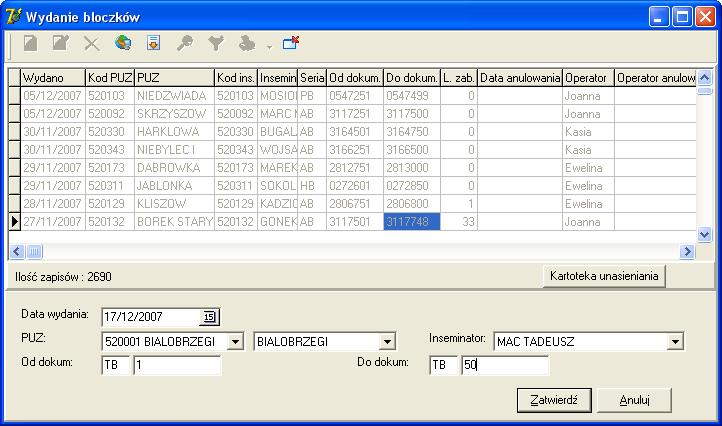Click the application icon in title bar

coord(13,17)
